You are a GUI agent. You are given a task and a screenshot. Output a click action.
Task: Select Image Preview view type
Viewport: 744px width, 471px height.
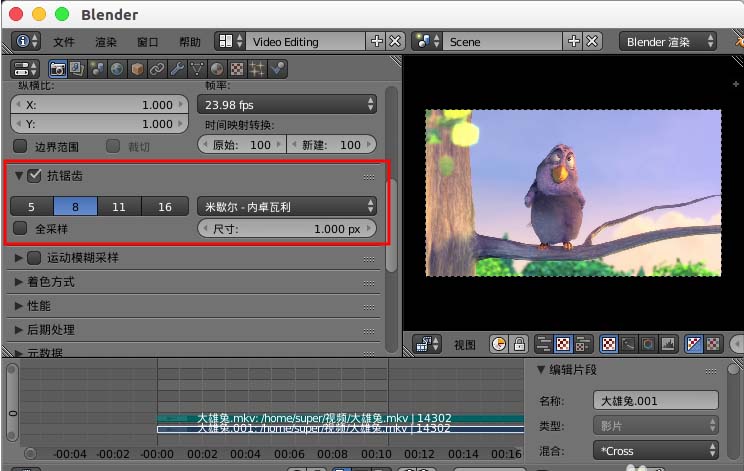[x=563, y=344]
